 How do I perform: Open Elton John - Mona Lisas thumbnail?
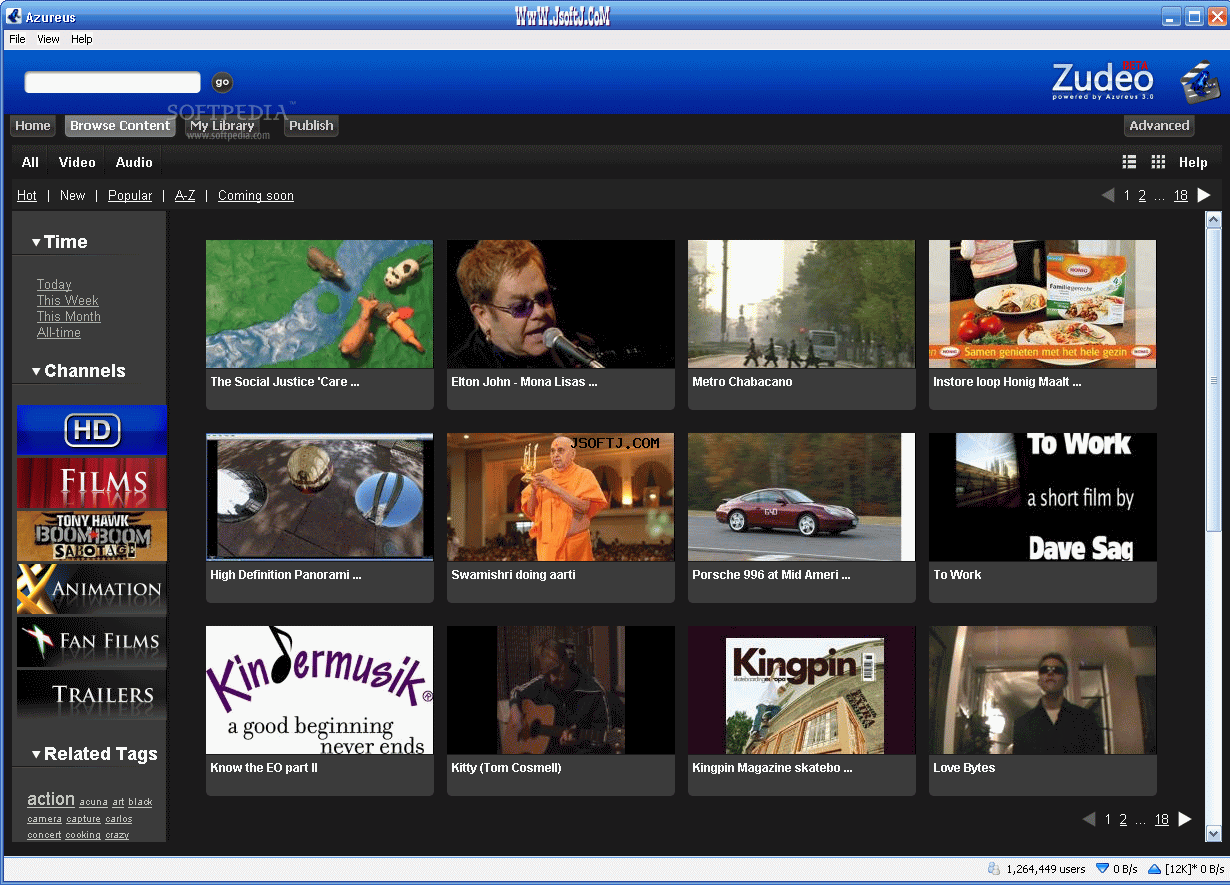coord(561,304)
